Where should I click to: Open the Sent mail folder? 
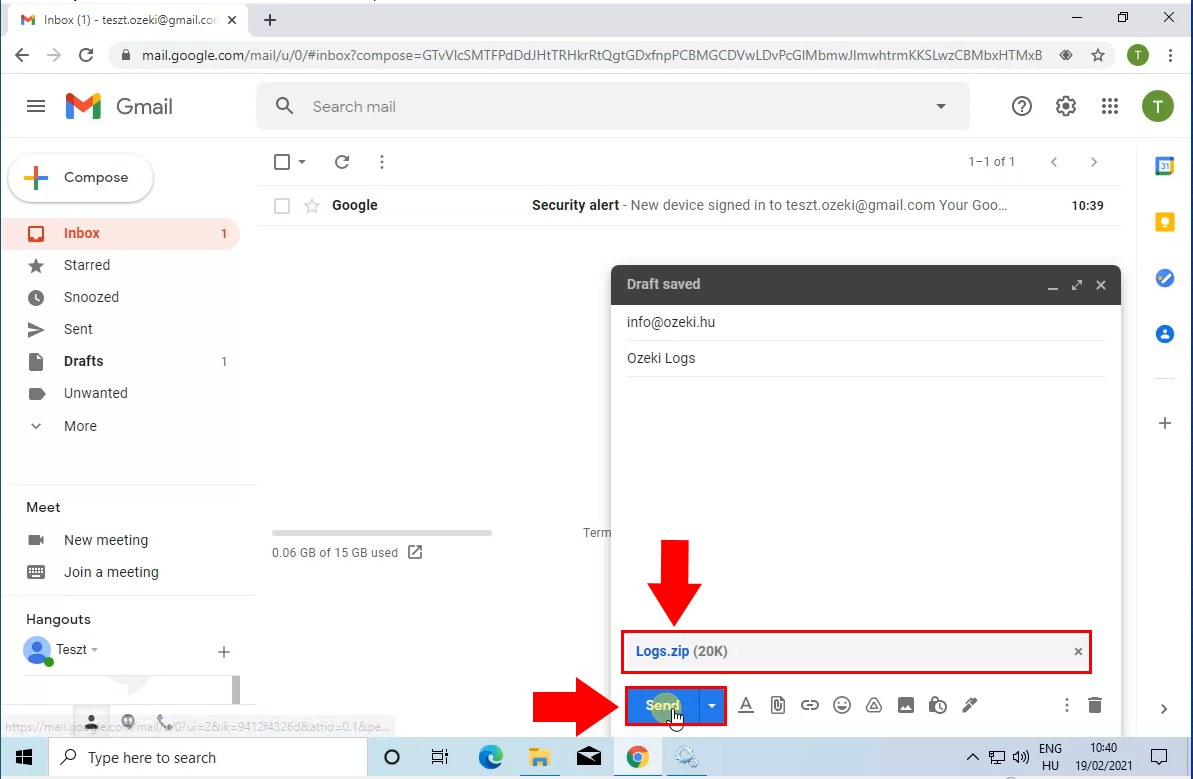77,329
